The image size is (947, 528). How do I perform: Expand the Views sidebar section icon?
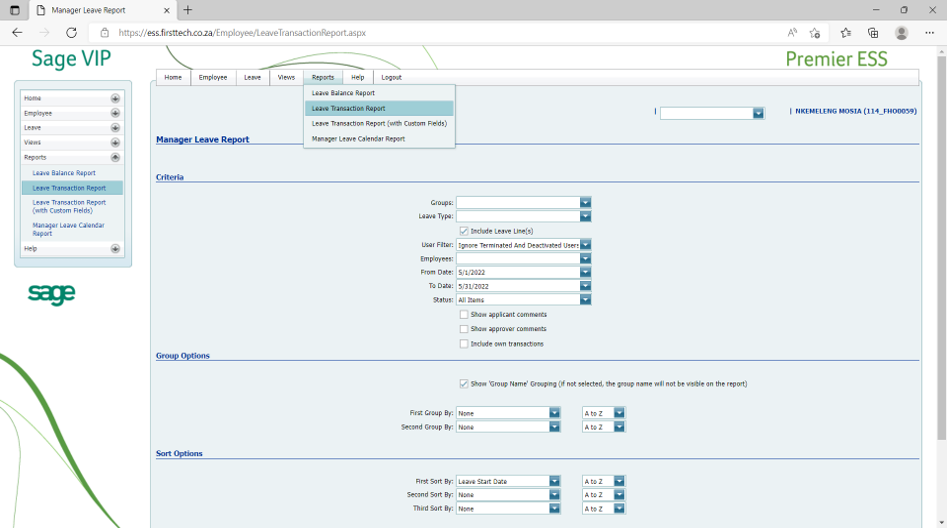115,143
